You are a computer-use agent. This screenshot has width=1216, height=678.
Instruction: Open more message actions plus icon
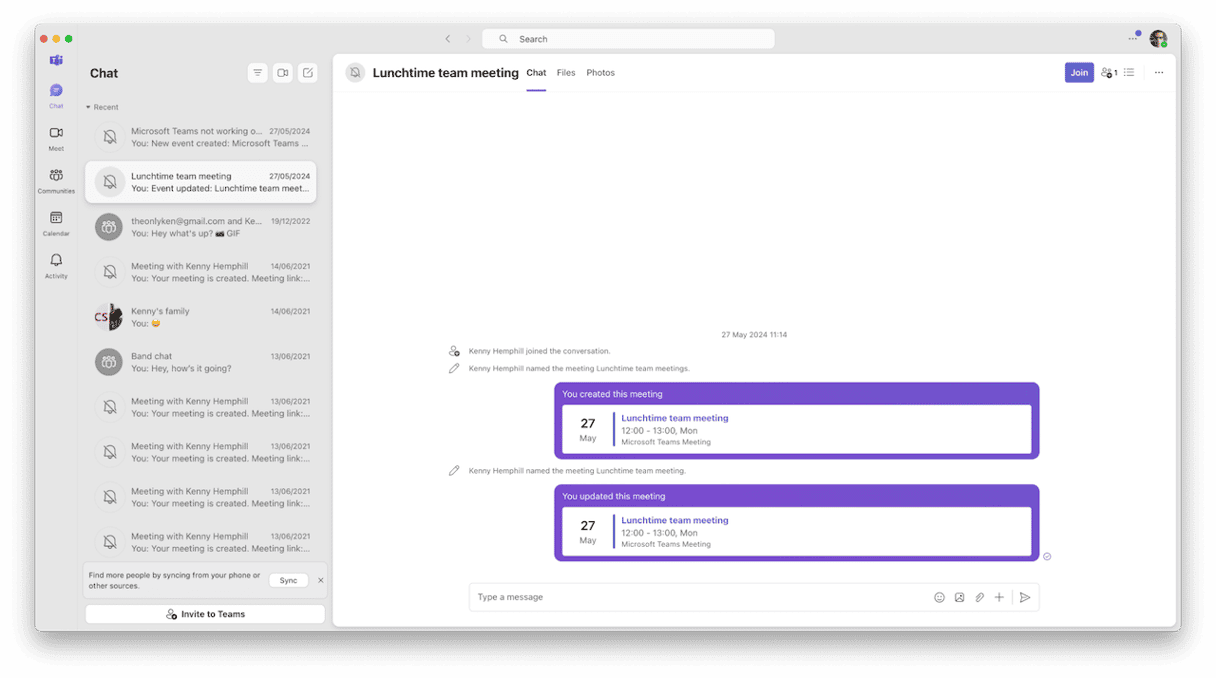tap(999, 597)
